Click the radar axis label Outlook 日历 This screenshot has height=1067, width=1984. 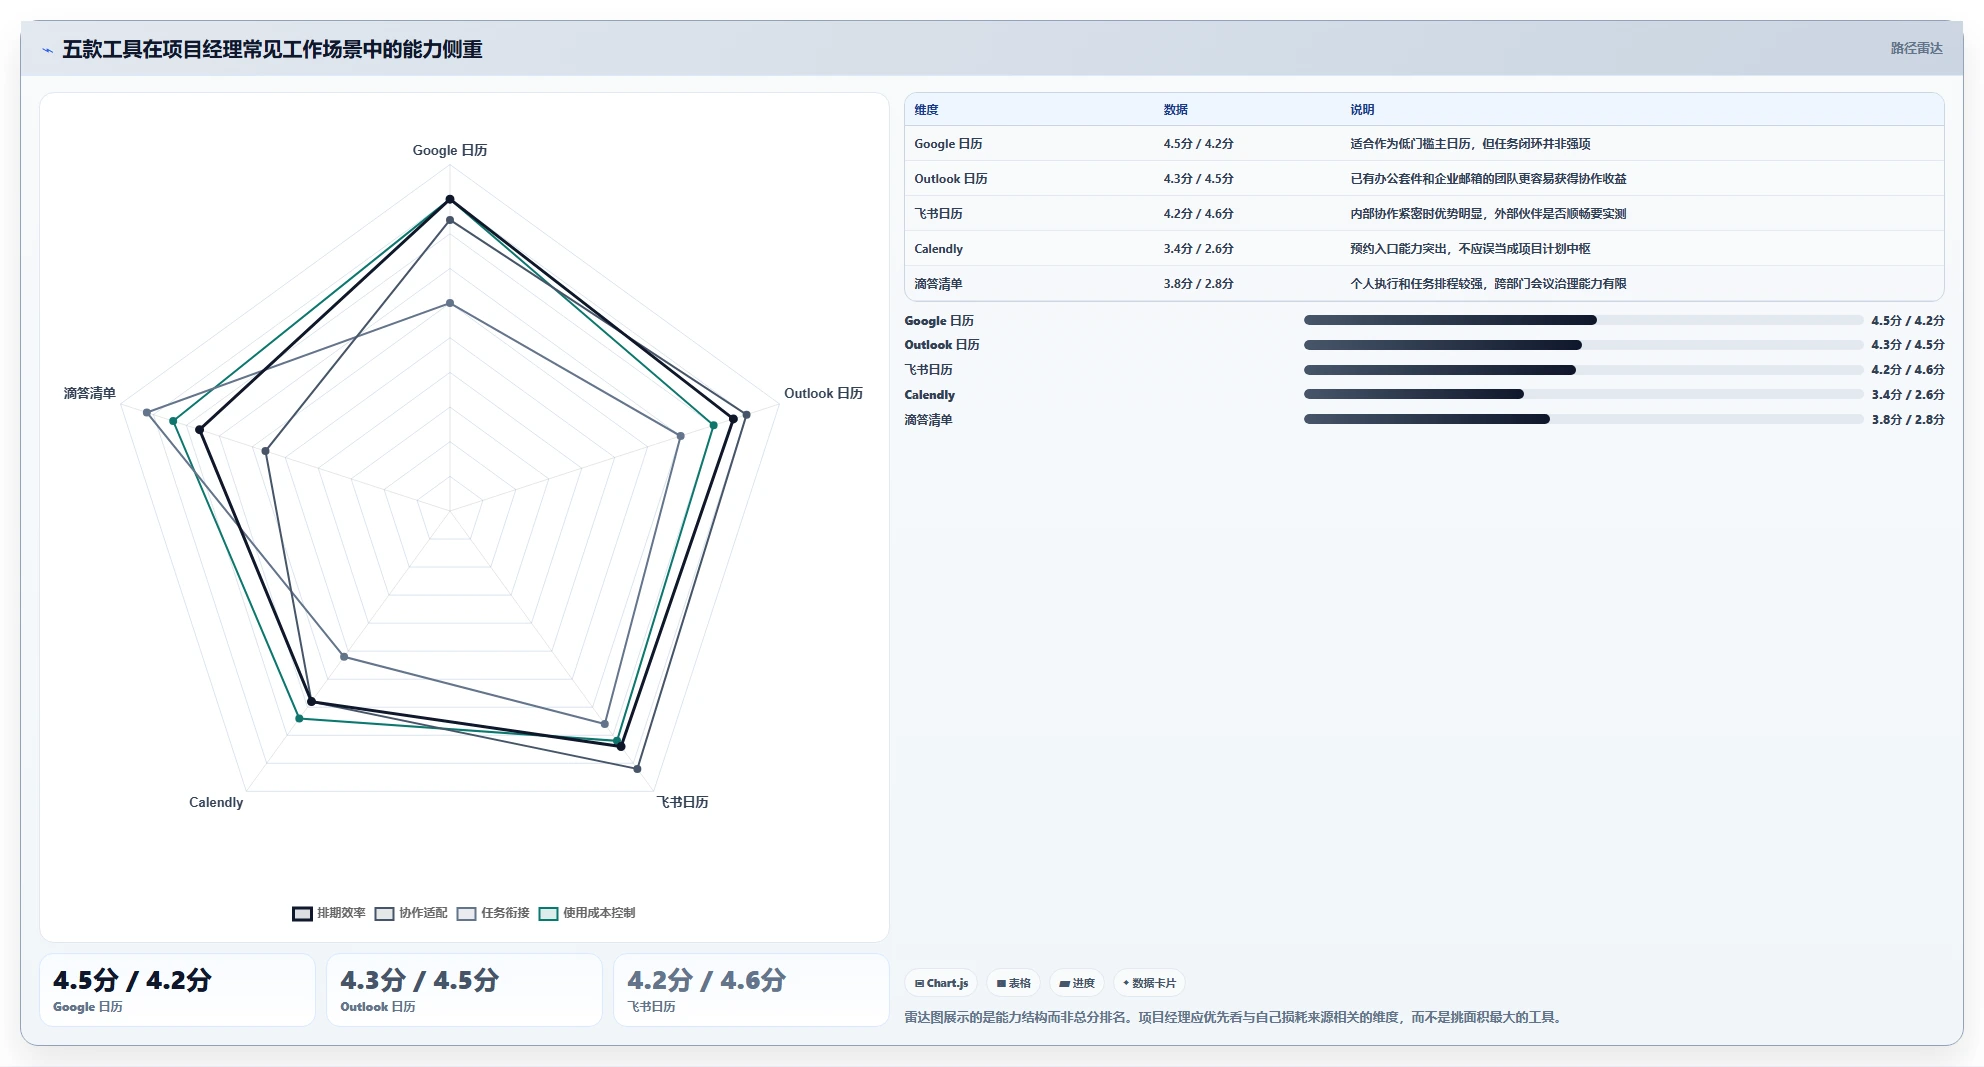point(823,393)
